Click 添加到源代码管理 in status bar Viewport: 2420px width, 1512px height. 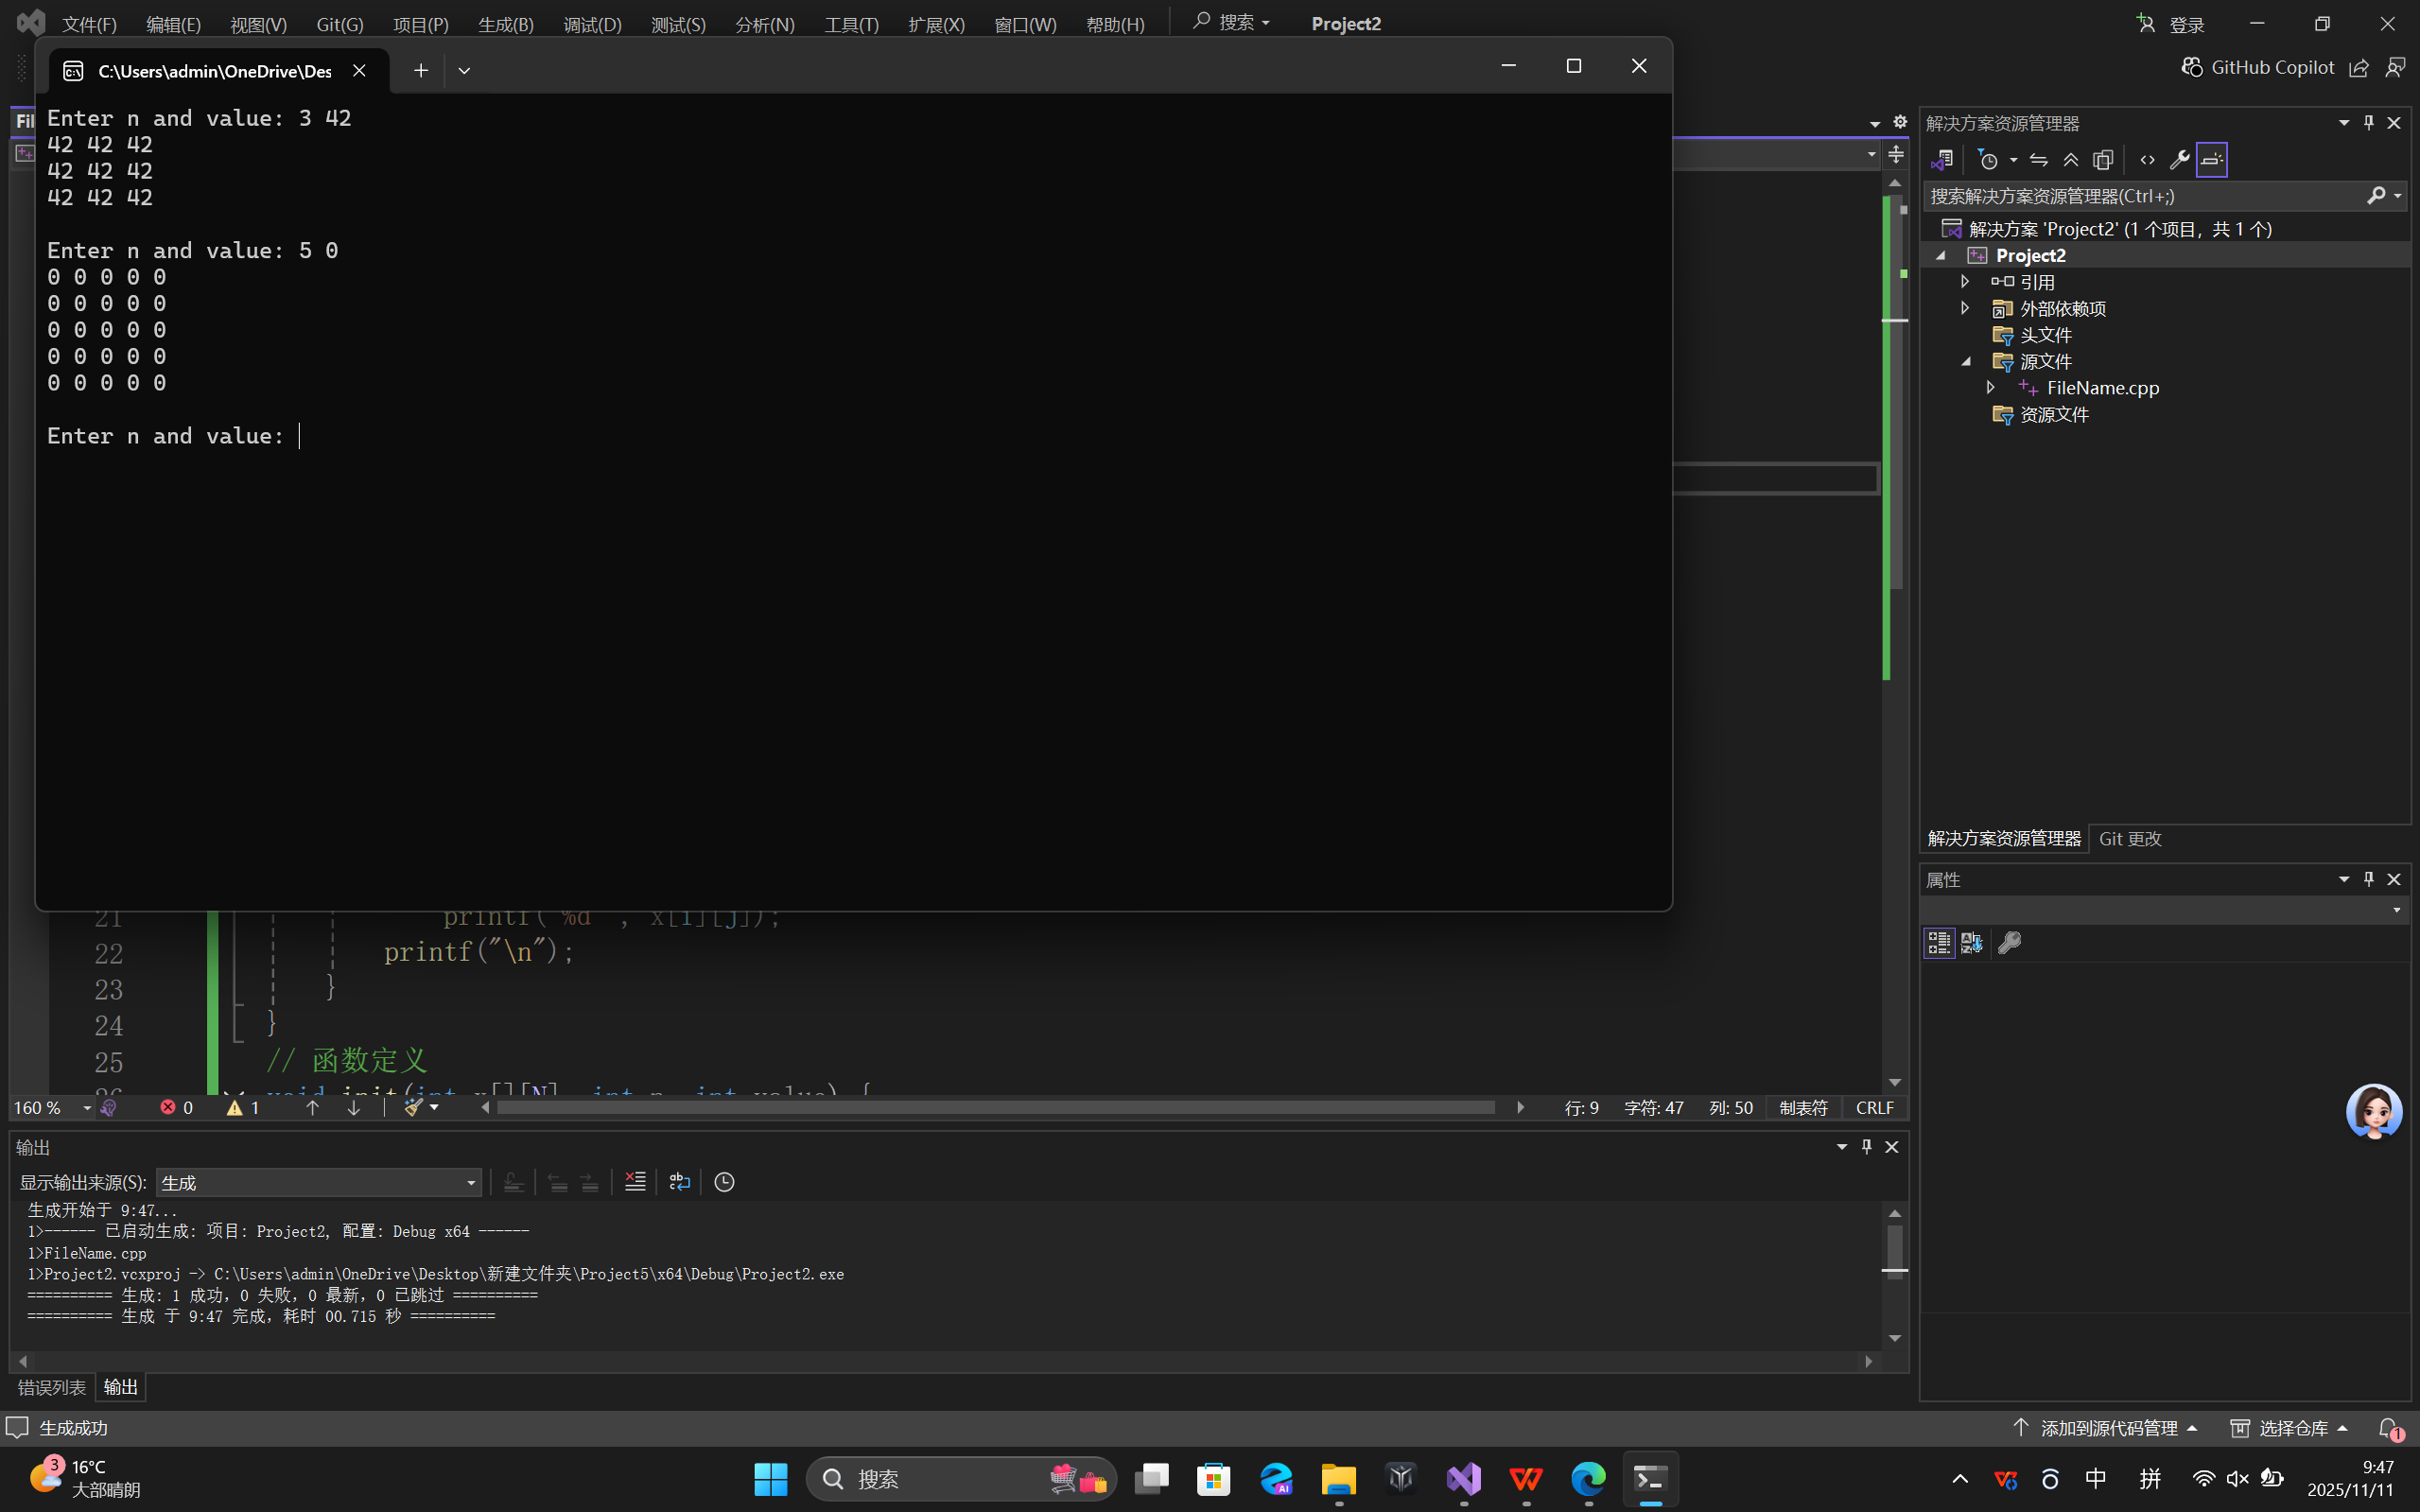(x=2108, y=1428)
